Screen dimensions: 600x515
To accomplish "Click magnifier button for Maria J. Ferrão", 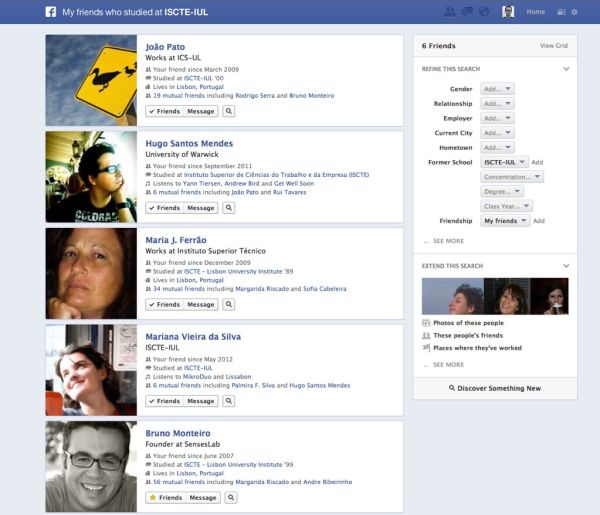I will [x=229, y=305].
